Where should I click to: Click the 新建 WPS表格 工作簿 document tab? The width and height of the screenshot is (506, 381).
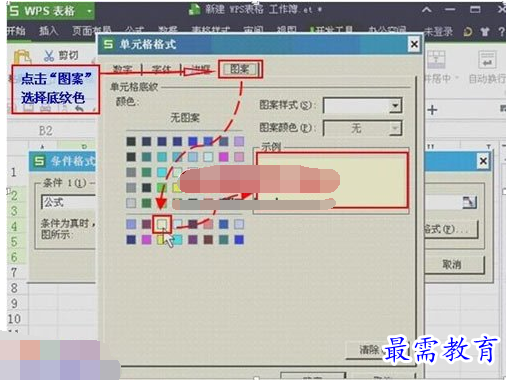tap(255, 9)
